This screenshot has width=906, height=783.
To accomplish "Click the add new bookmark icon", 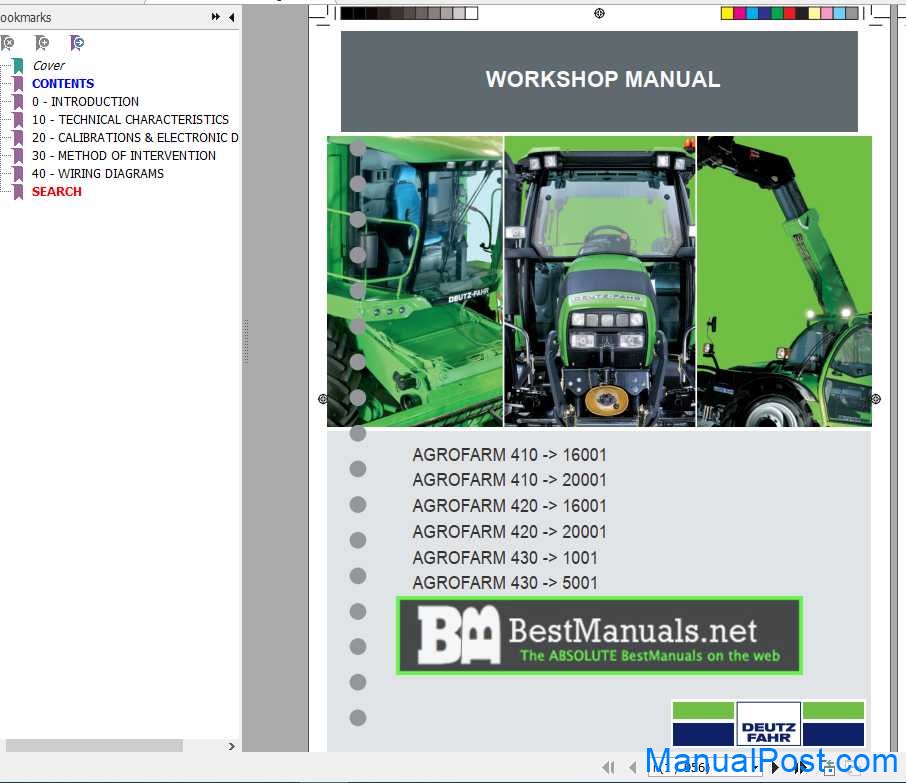I will click(42, 43).
